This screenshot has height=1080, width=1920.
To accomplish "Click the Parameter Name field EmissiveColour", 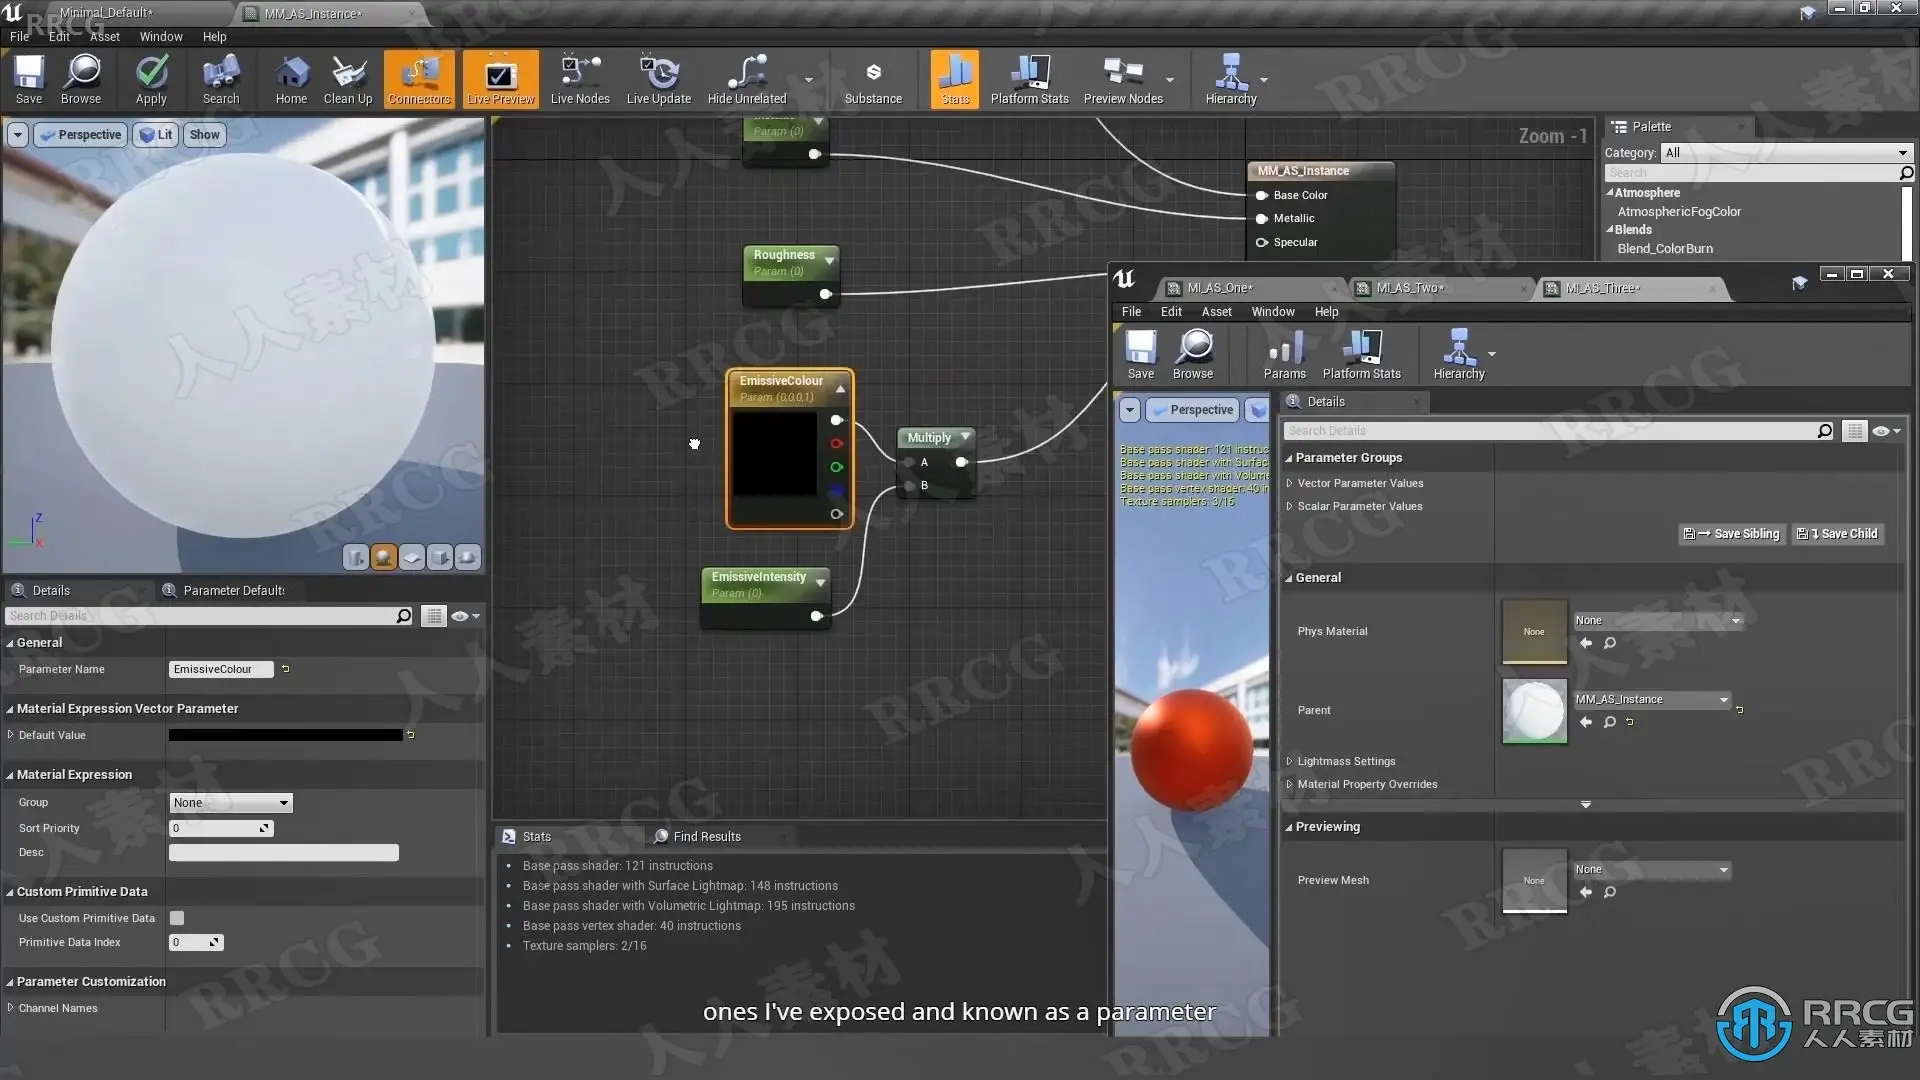I will (220, 670).
